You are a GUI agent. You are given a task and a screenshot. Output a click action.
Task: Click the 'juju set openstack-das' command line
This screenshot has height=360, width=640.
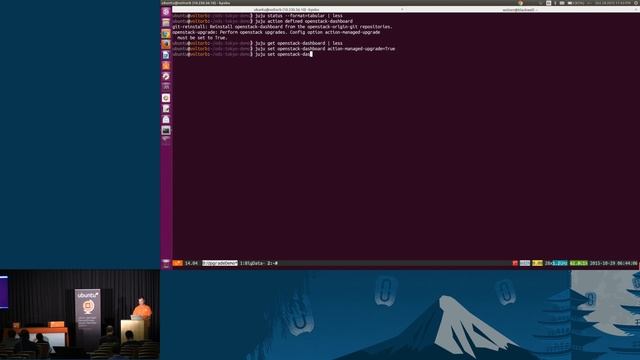[x=284, y=54]
